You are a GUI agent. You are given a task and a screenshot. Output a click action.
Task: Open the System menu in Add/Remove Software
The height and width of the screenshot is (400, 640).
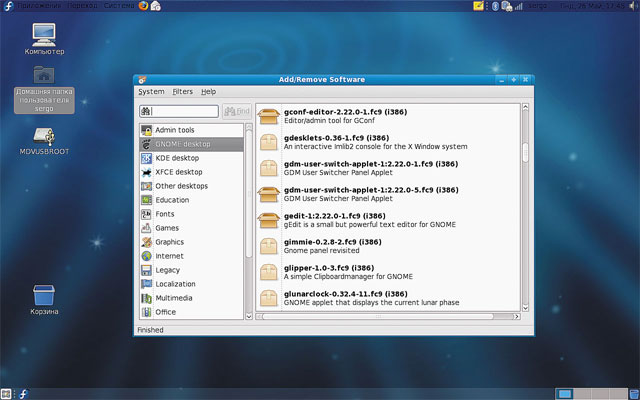pyautogui.click(x=151, y=92)
